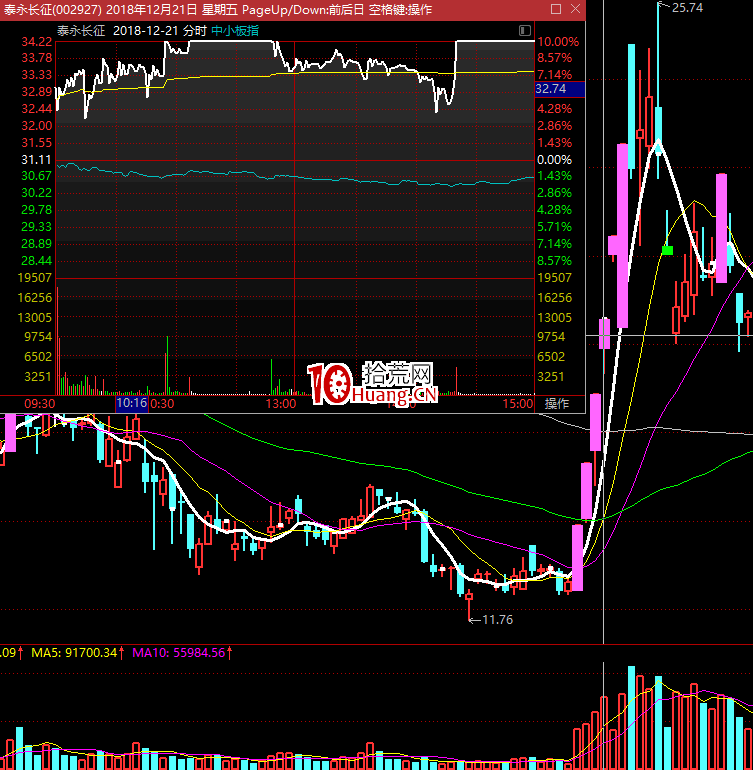Screen dimensions: 753x770
Task: Click the 11.76 low price annotation
Action: (x=498, y=620)
